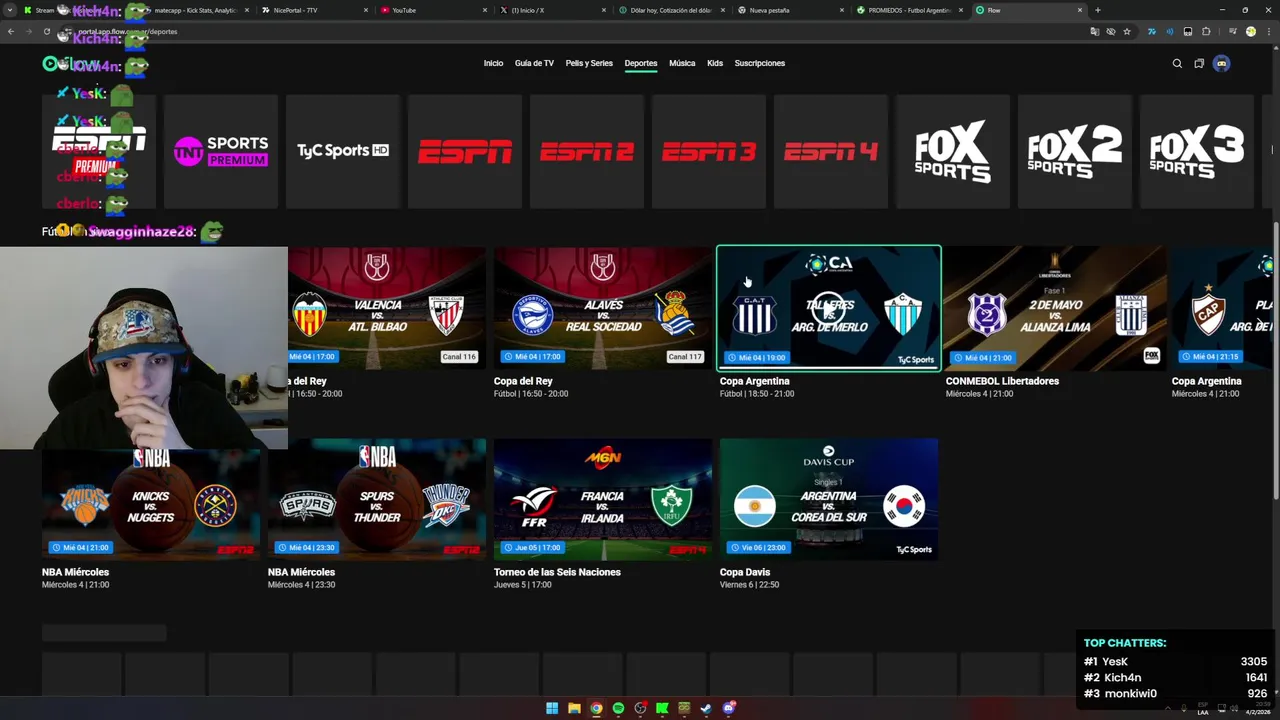Open the Francia vs Irlanda rugby card
The height and width of the screenshot is (720, 1280).
click(603, 499)
